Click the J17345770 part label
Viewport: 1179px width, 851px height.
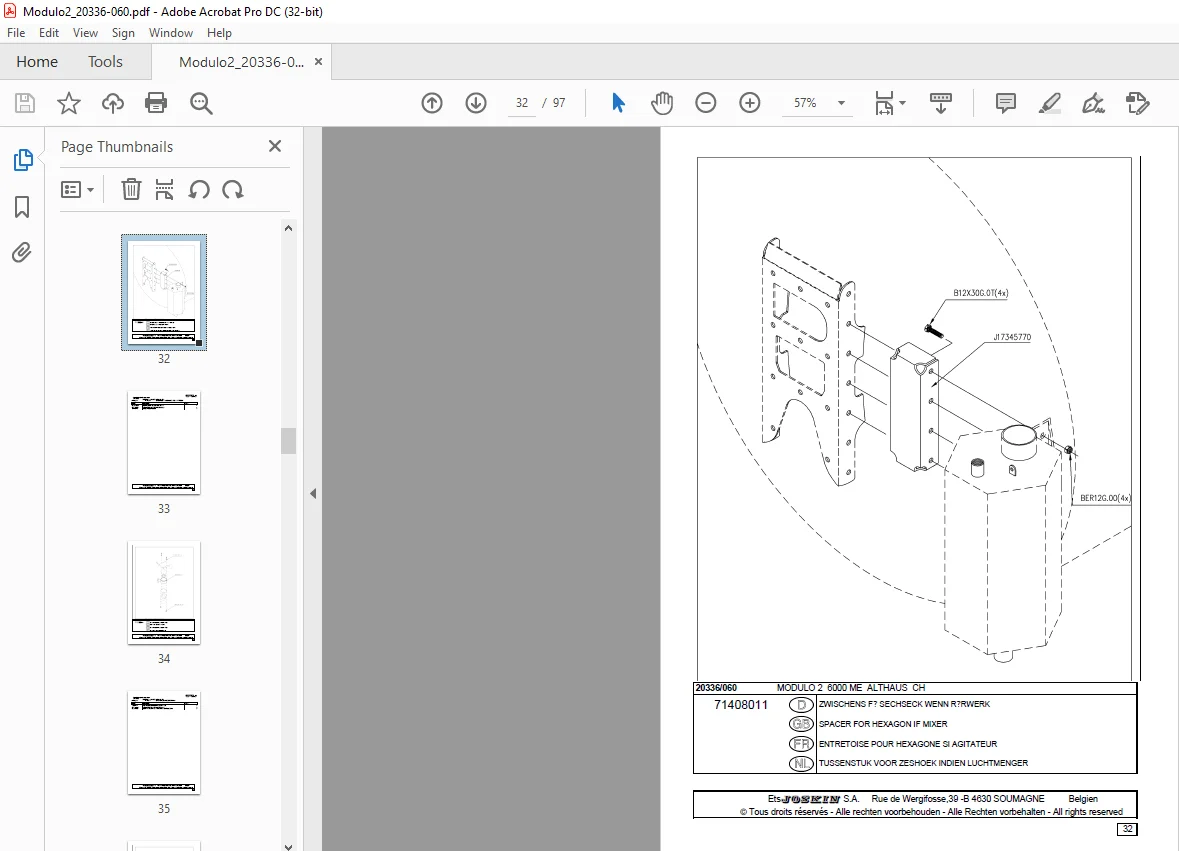click(1012, 338)
